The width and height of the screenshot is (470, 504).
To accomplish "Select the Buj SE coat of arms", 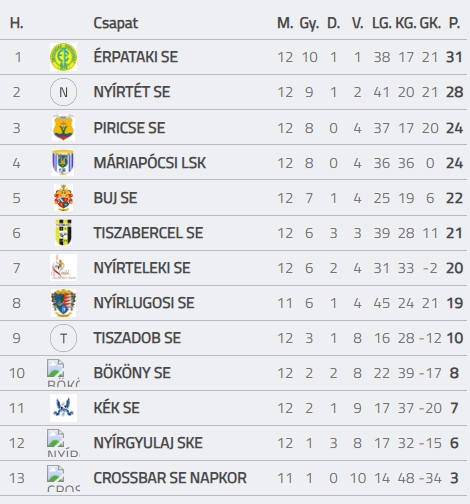I will pyautogui.click(x=63, y=198).
